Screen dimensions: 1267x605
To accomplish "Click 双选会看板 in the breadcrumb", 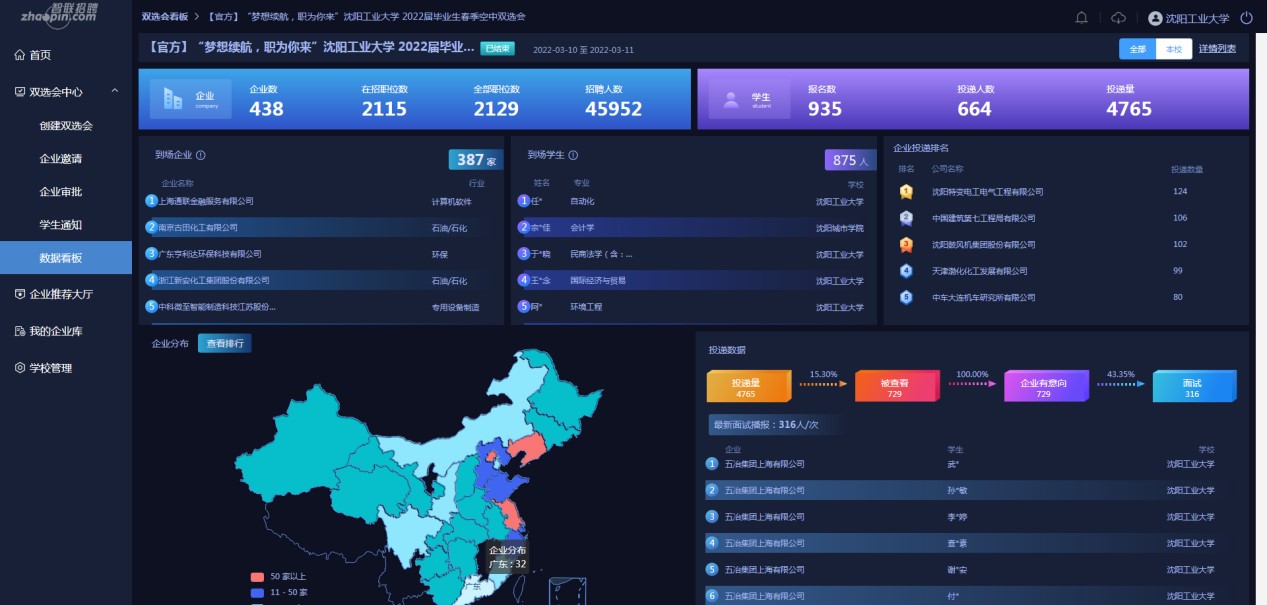I will tap(164, 17).
